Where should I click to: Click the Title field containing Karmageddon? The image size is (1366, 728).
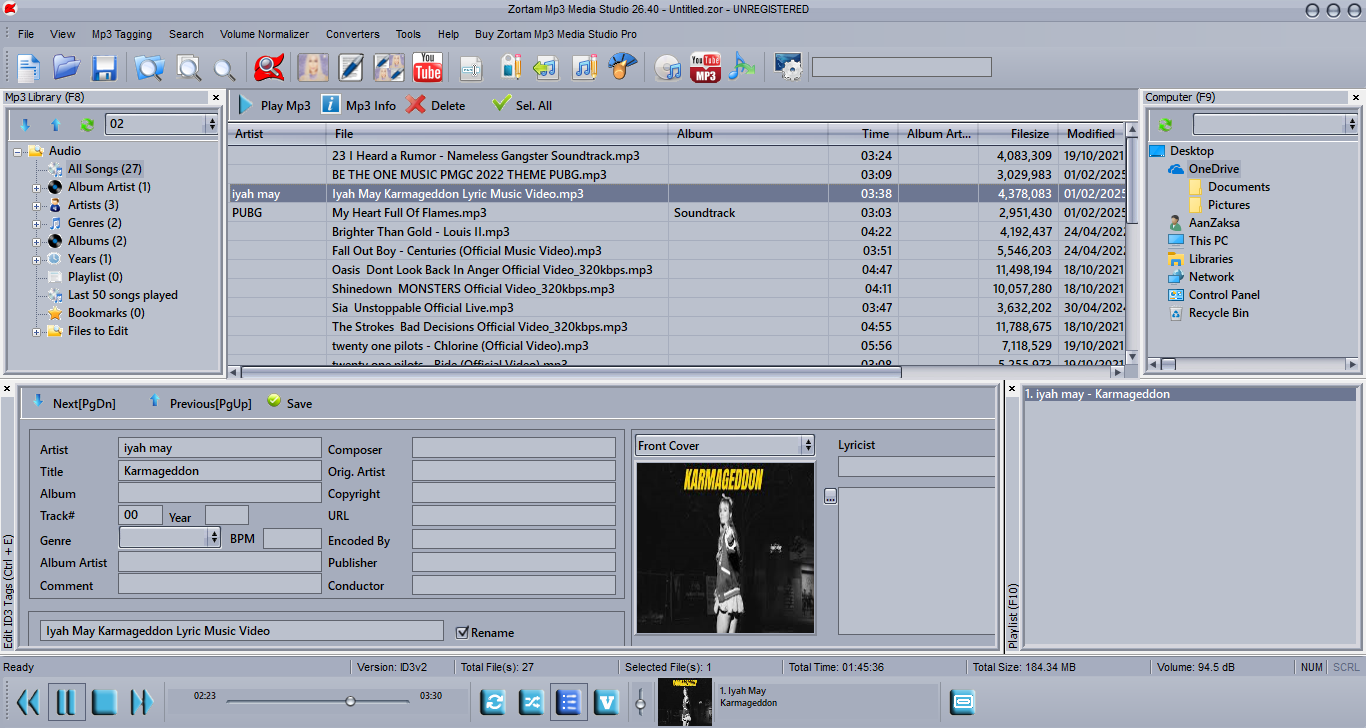click(219, 471)
